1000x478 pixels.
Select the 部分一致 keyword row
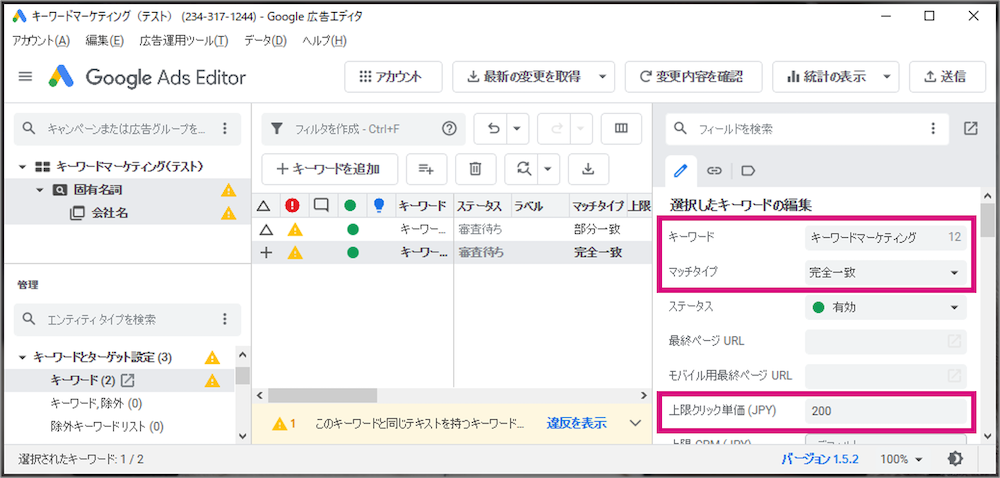click(x=452, y=229)
